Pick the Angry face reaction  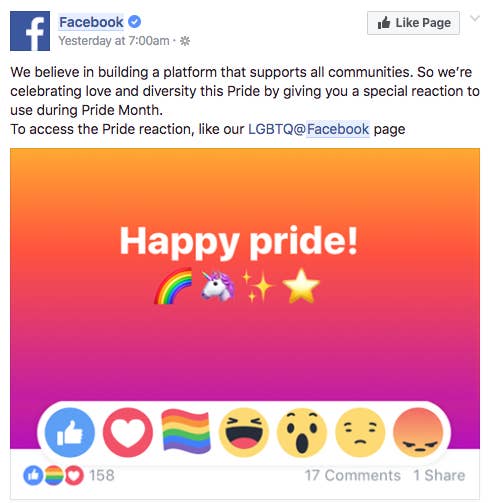tap(418, 432)
